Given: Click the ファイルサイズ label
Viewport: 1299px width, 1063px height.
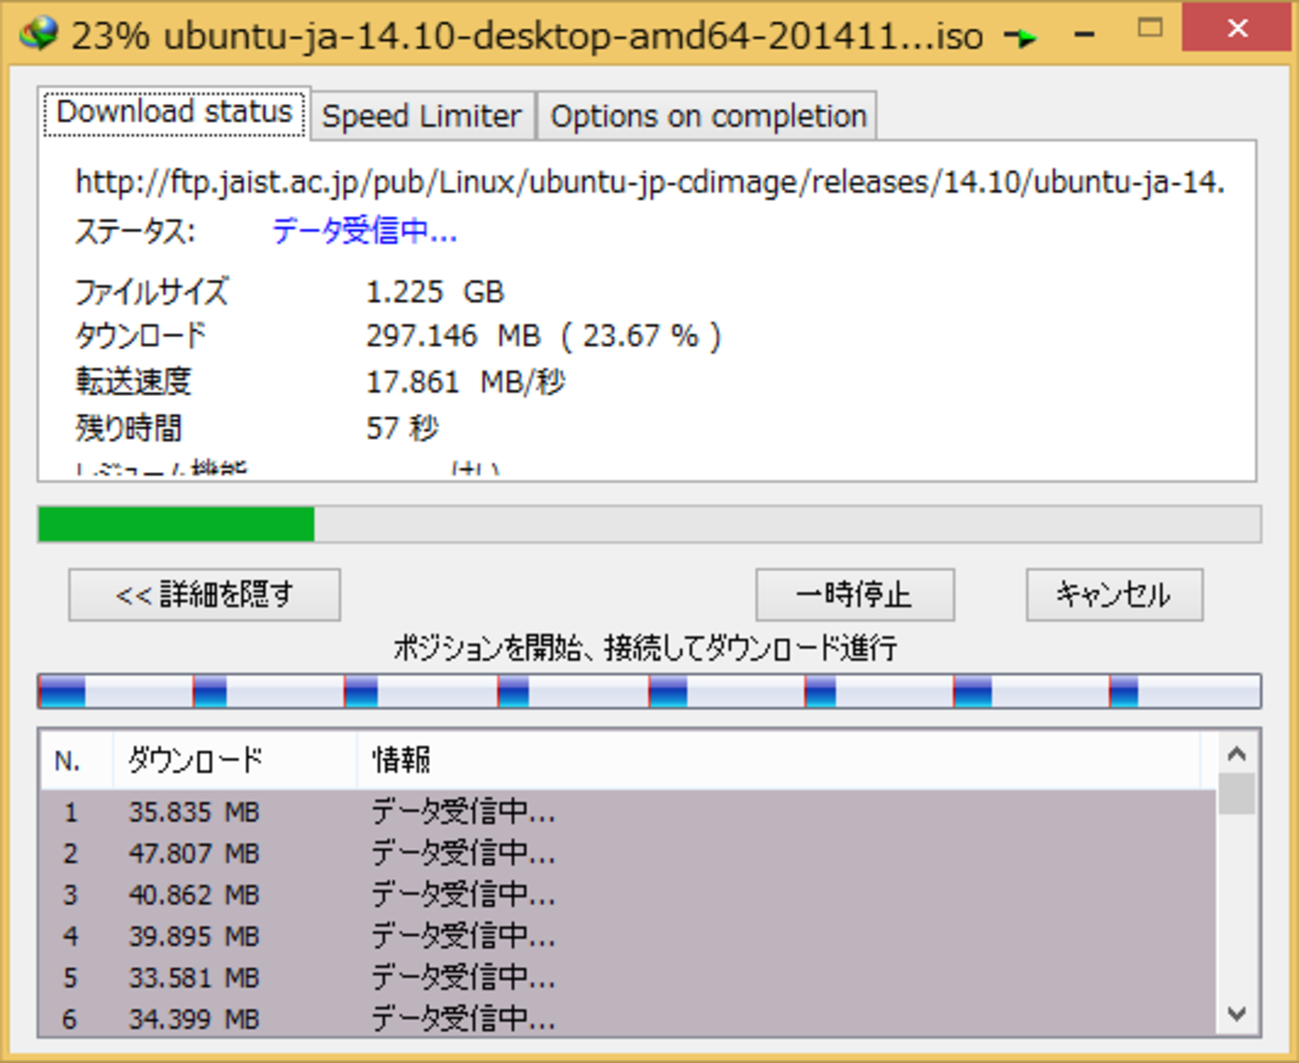Looking at the screenshot, I should click(152, 292).
